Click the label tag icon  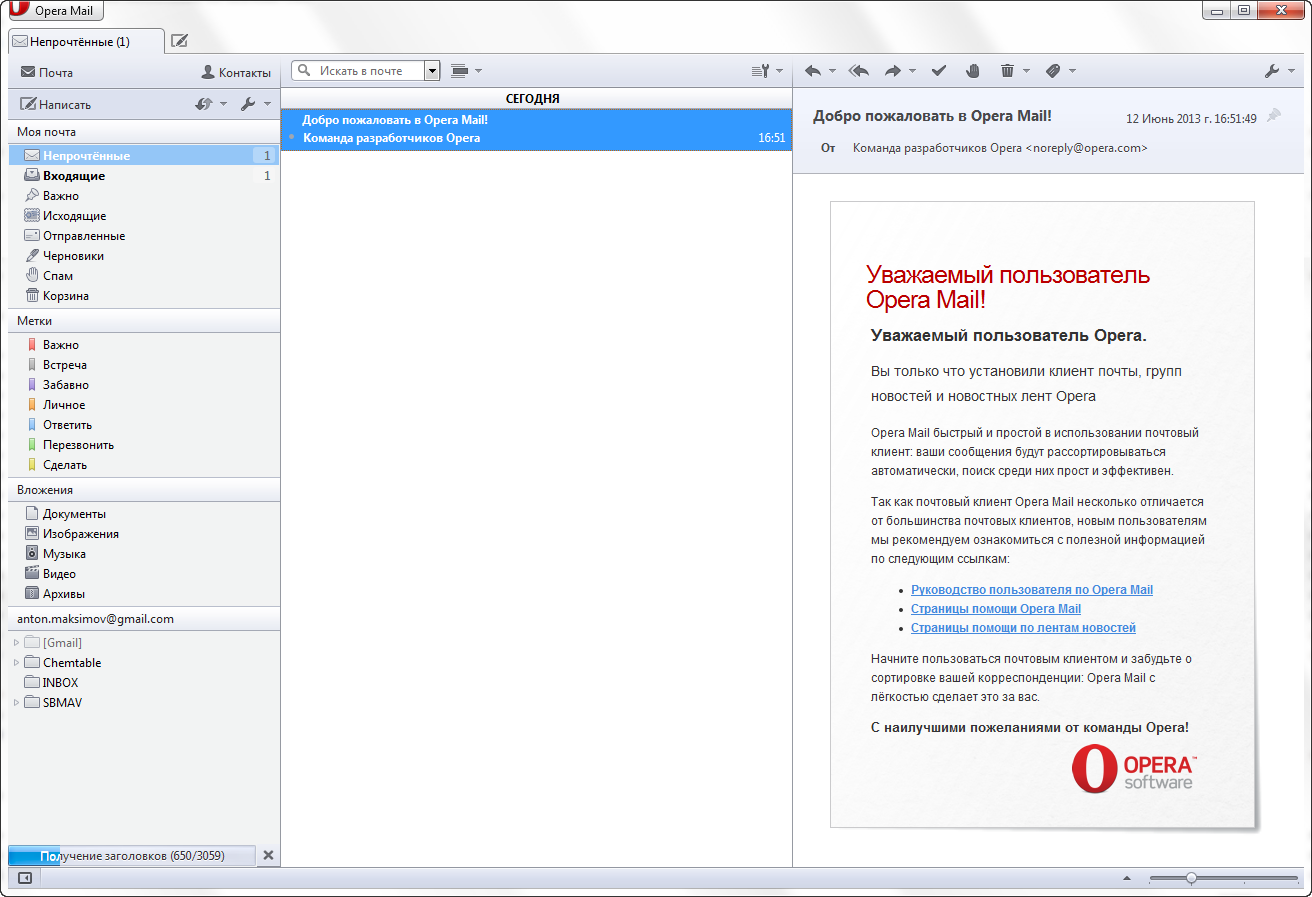(1053, 71)
